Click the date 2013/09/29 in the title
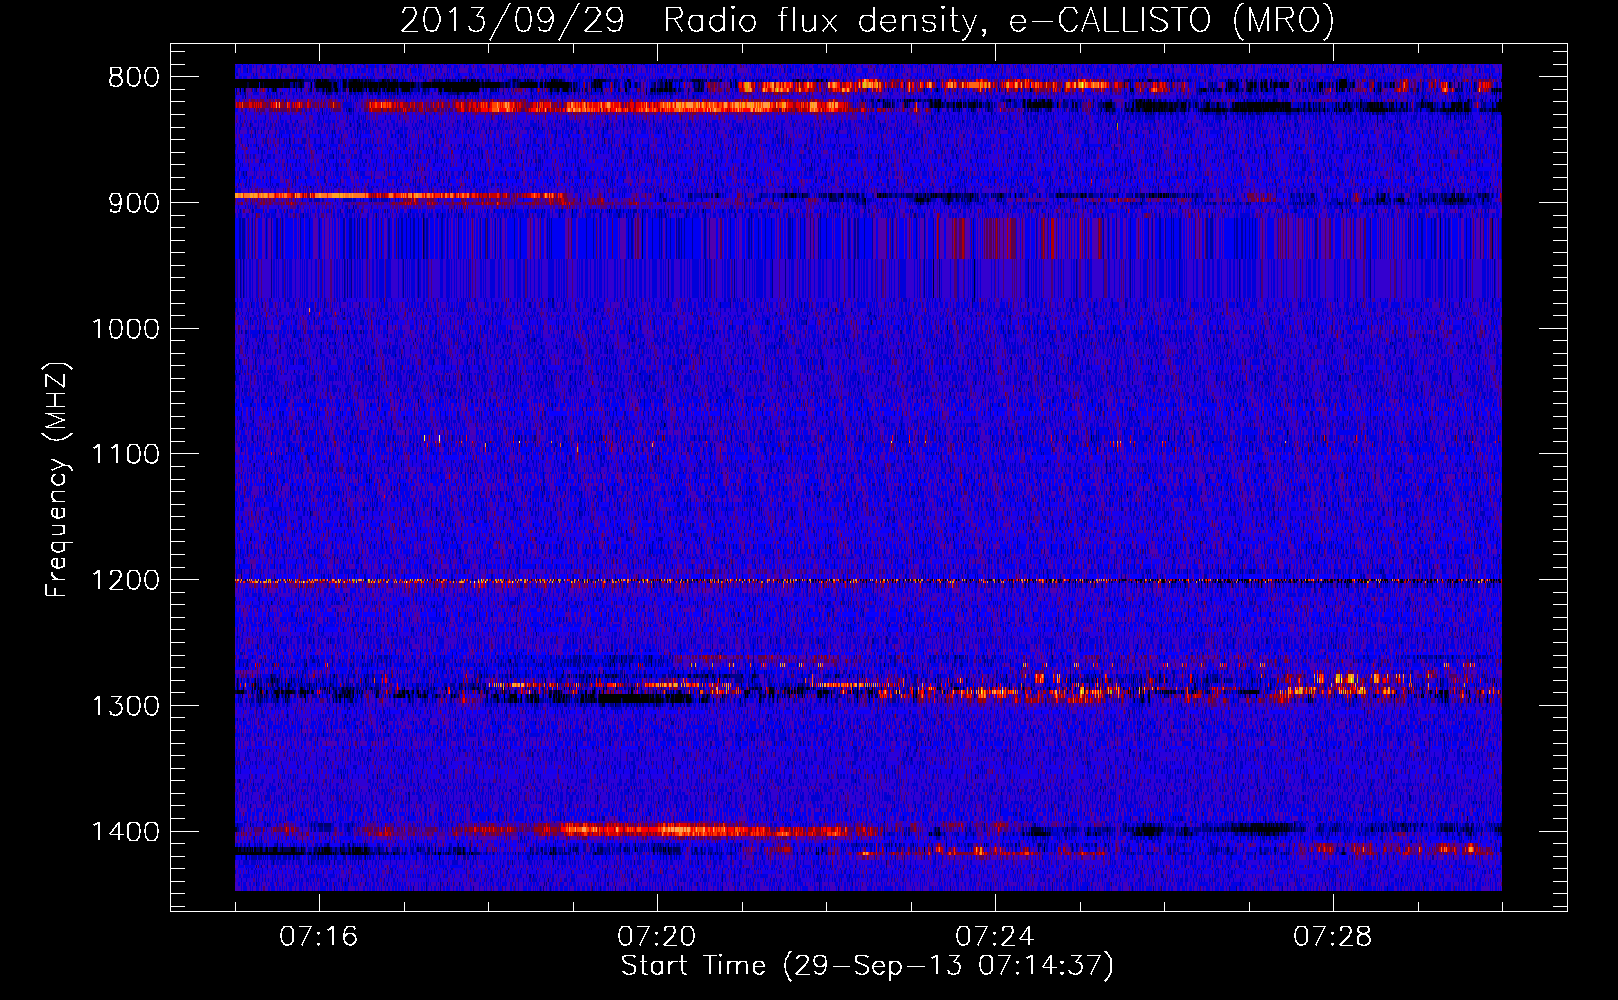This screenshot has height=1000, width=1618. click(512, 20)
